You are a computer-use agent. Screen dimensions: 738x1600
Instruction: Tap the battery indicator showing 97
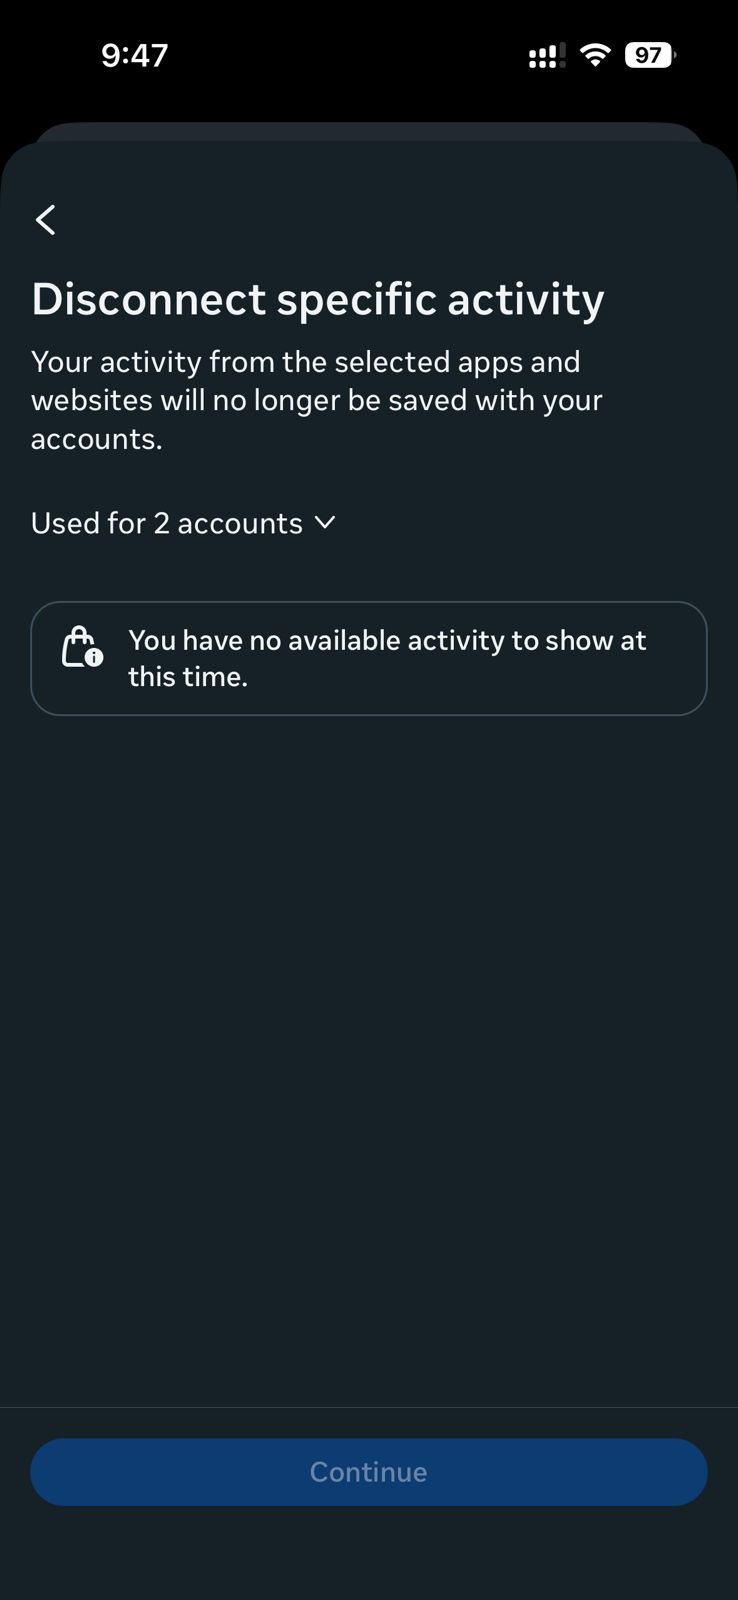pos(650,55)
